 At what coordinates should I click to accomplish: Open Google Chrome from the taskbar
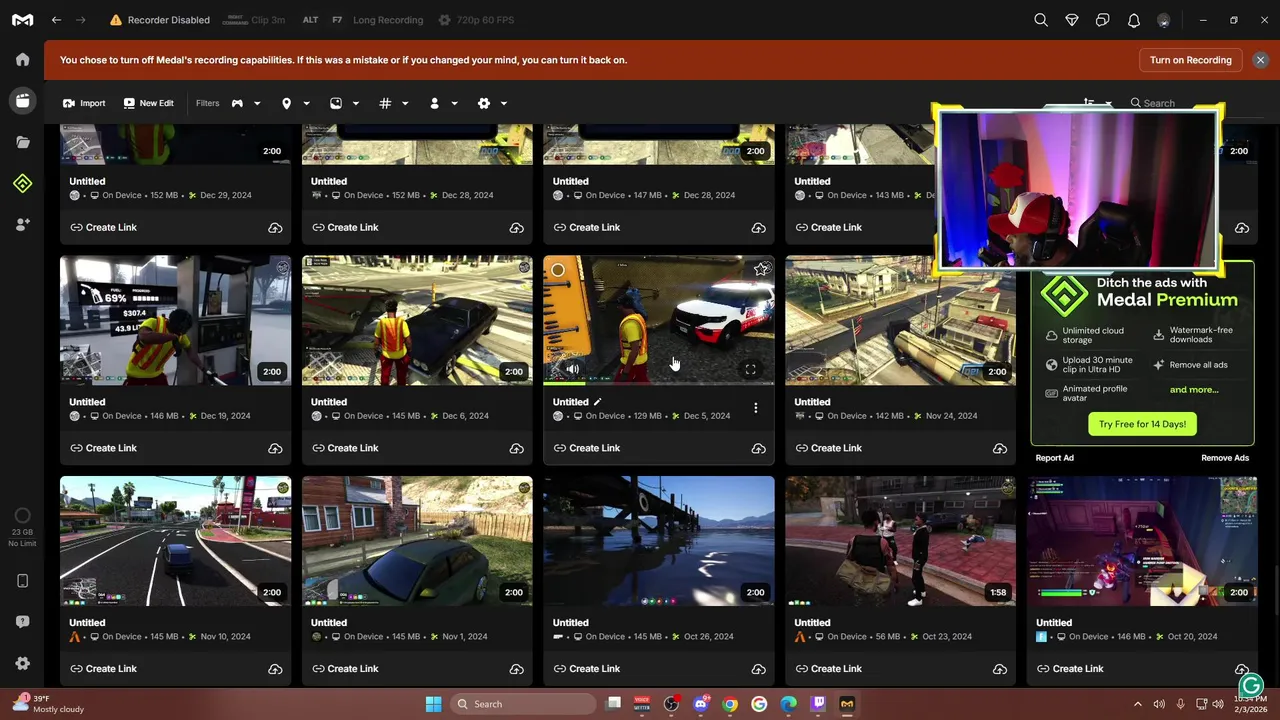click(x=730, y=704)
